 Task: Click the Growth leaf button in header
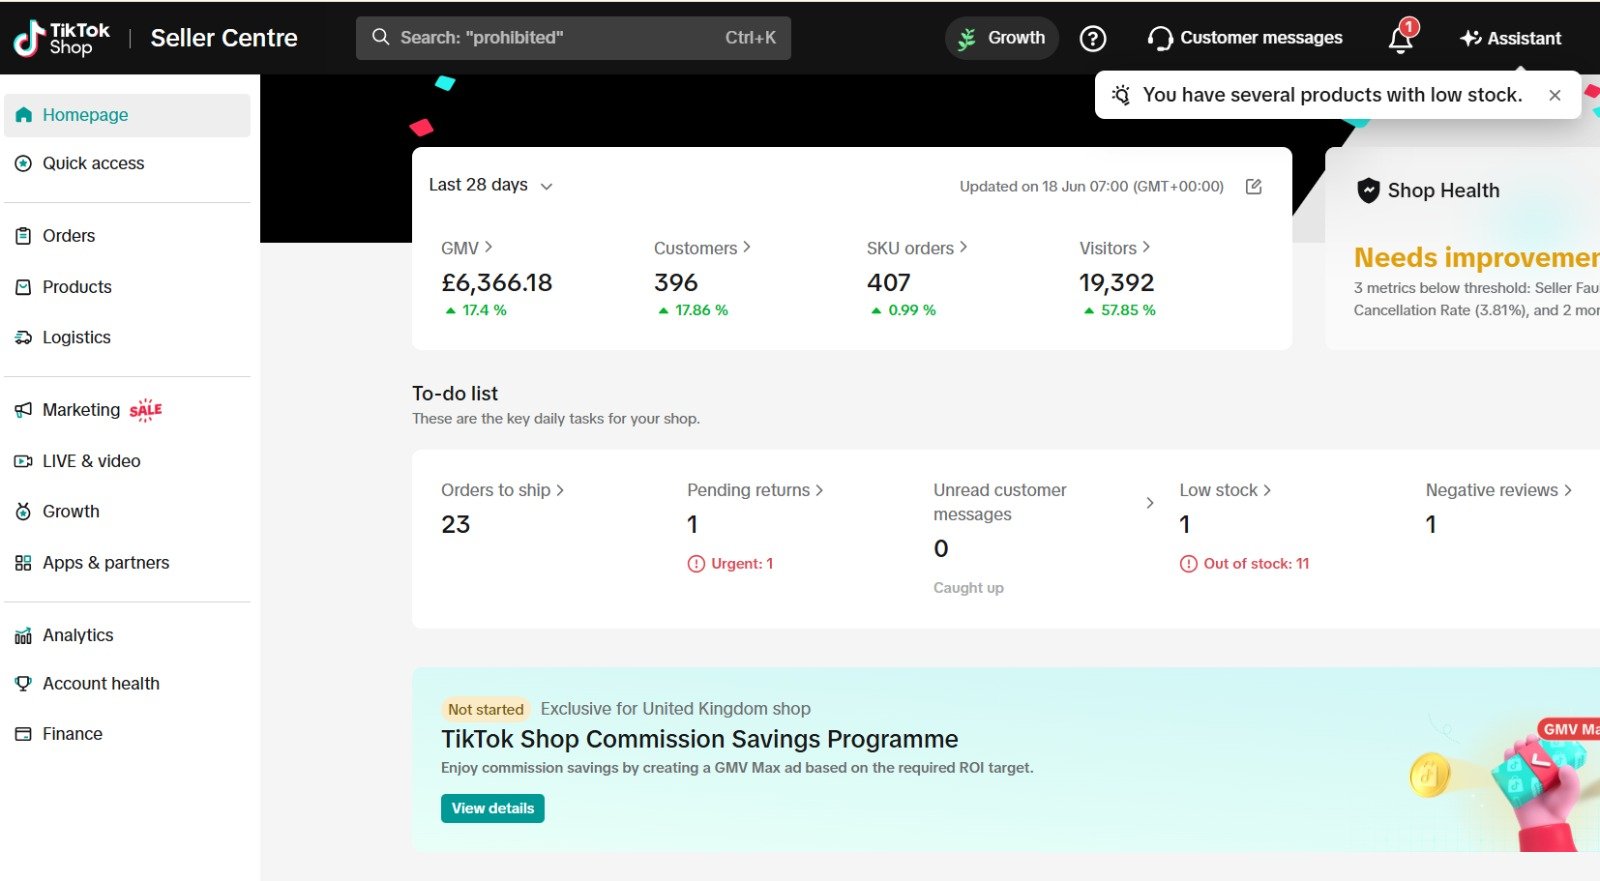(x=1002, y=38)
